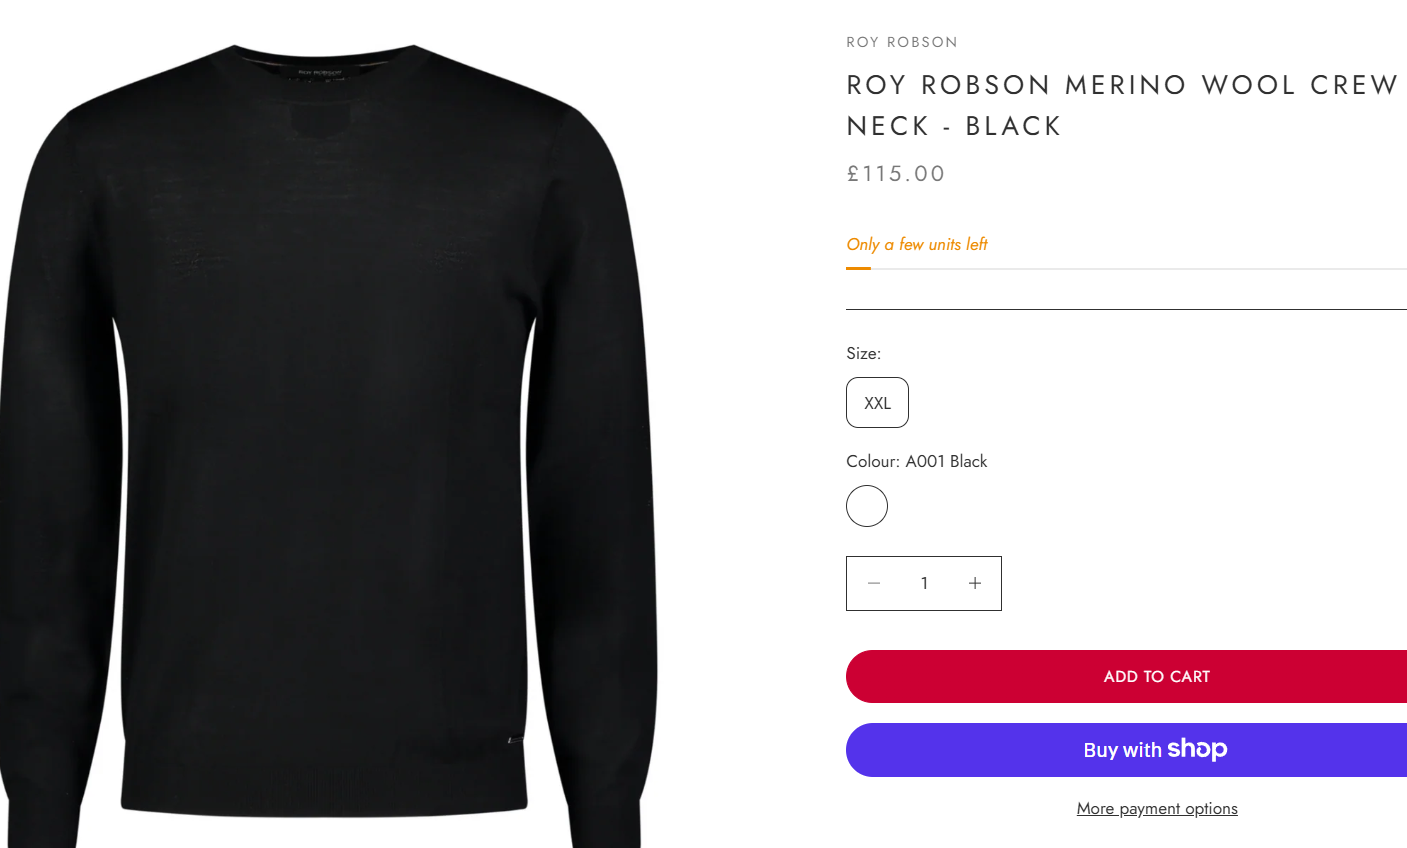Screen dimensions: 1407x848
Task: Click the 'Colour: A001 Black' label
Action: 917,461
